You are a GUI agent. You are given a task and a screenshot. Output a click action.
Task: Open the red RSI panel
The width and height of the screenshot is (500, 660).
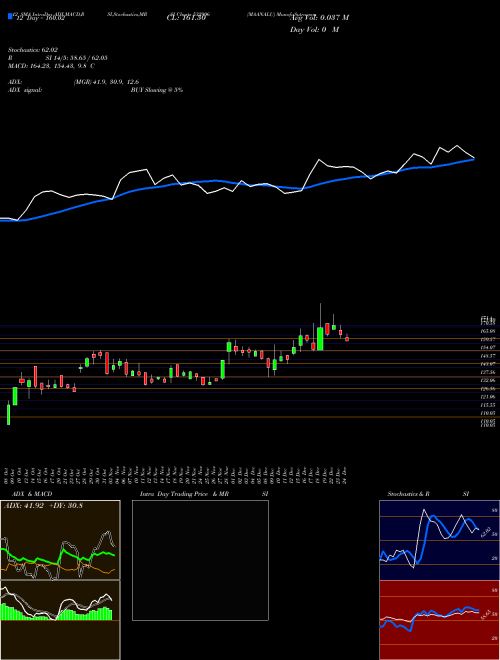[x=439, y=620]
